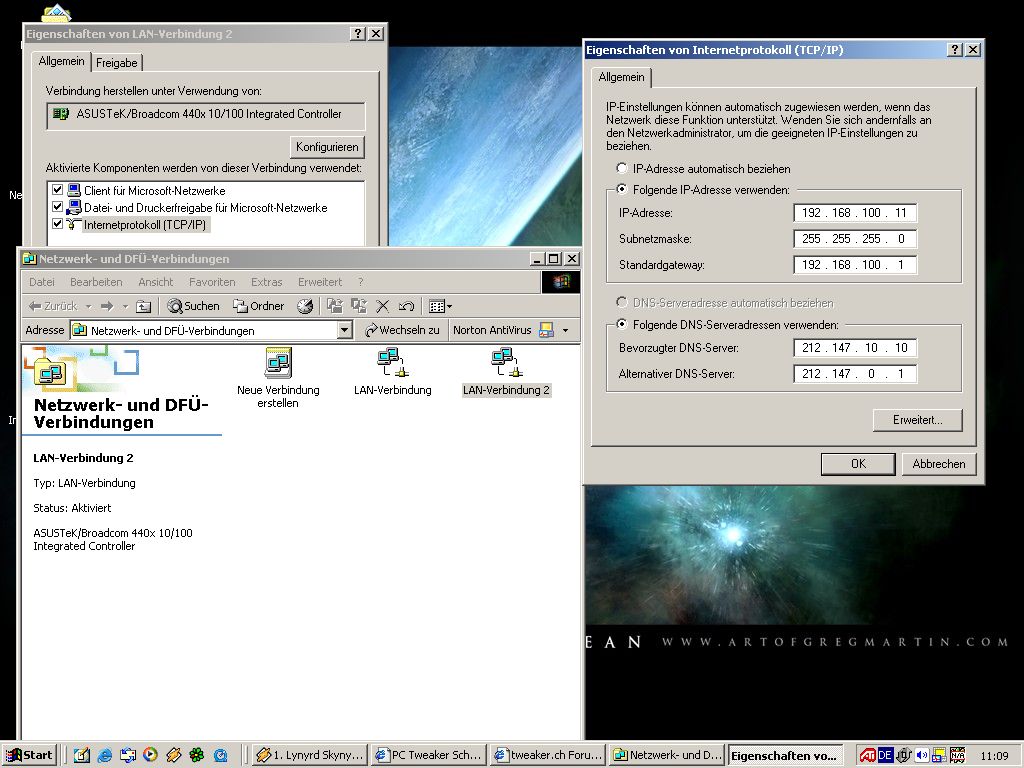Image resolution: width=1024 pixels, height=768 pixels.
Task: Open the Adresse bar dropdown
Action: click(345, 330)
